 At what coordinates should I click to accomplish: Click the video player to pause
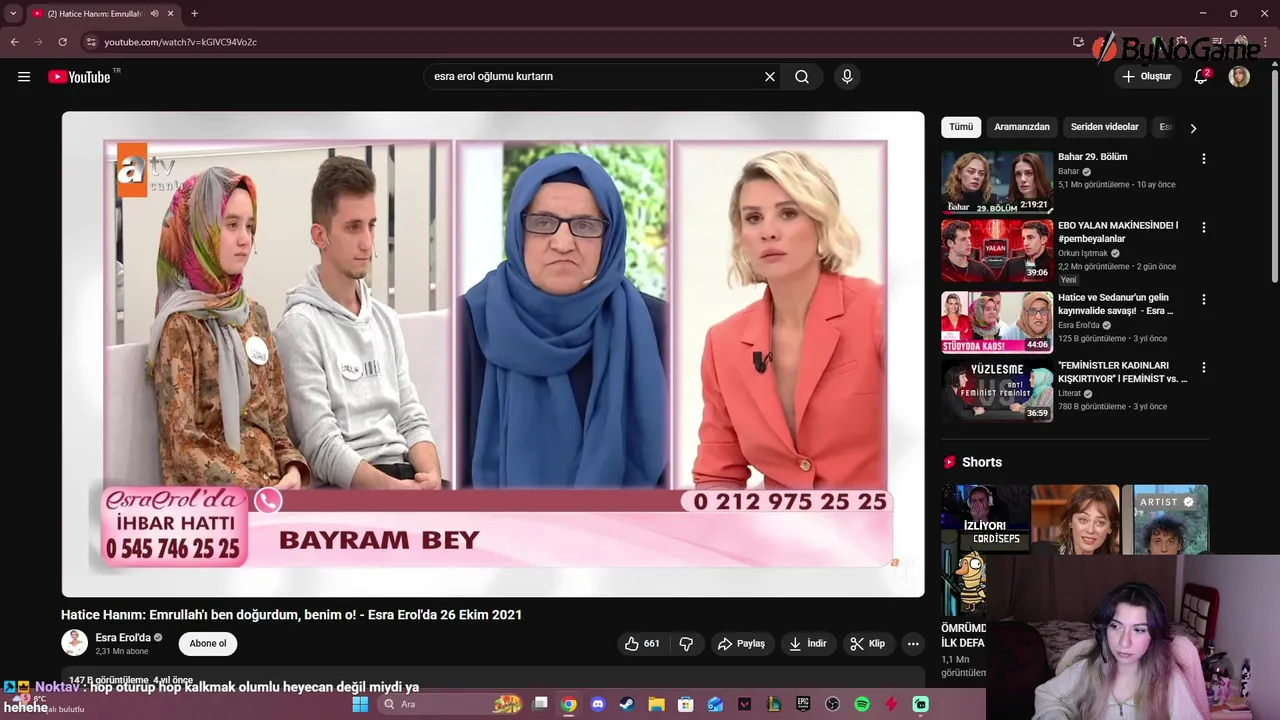[493, 354]
